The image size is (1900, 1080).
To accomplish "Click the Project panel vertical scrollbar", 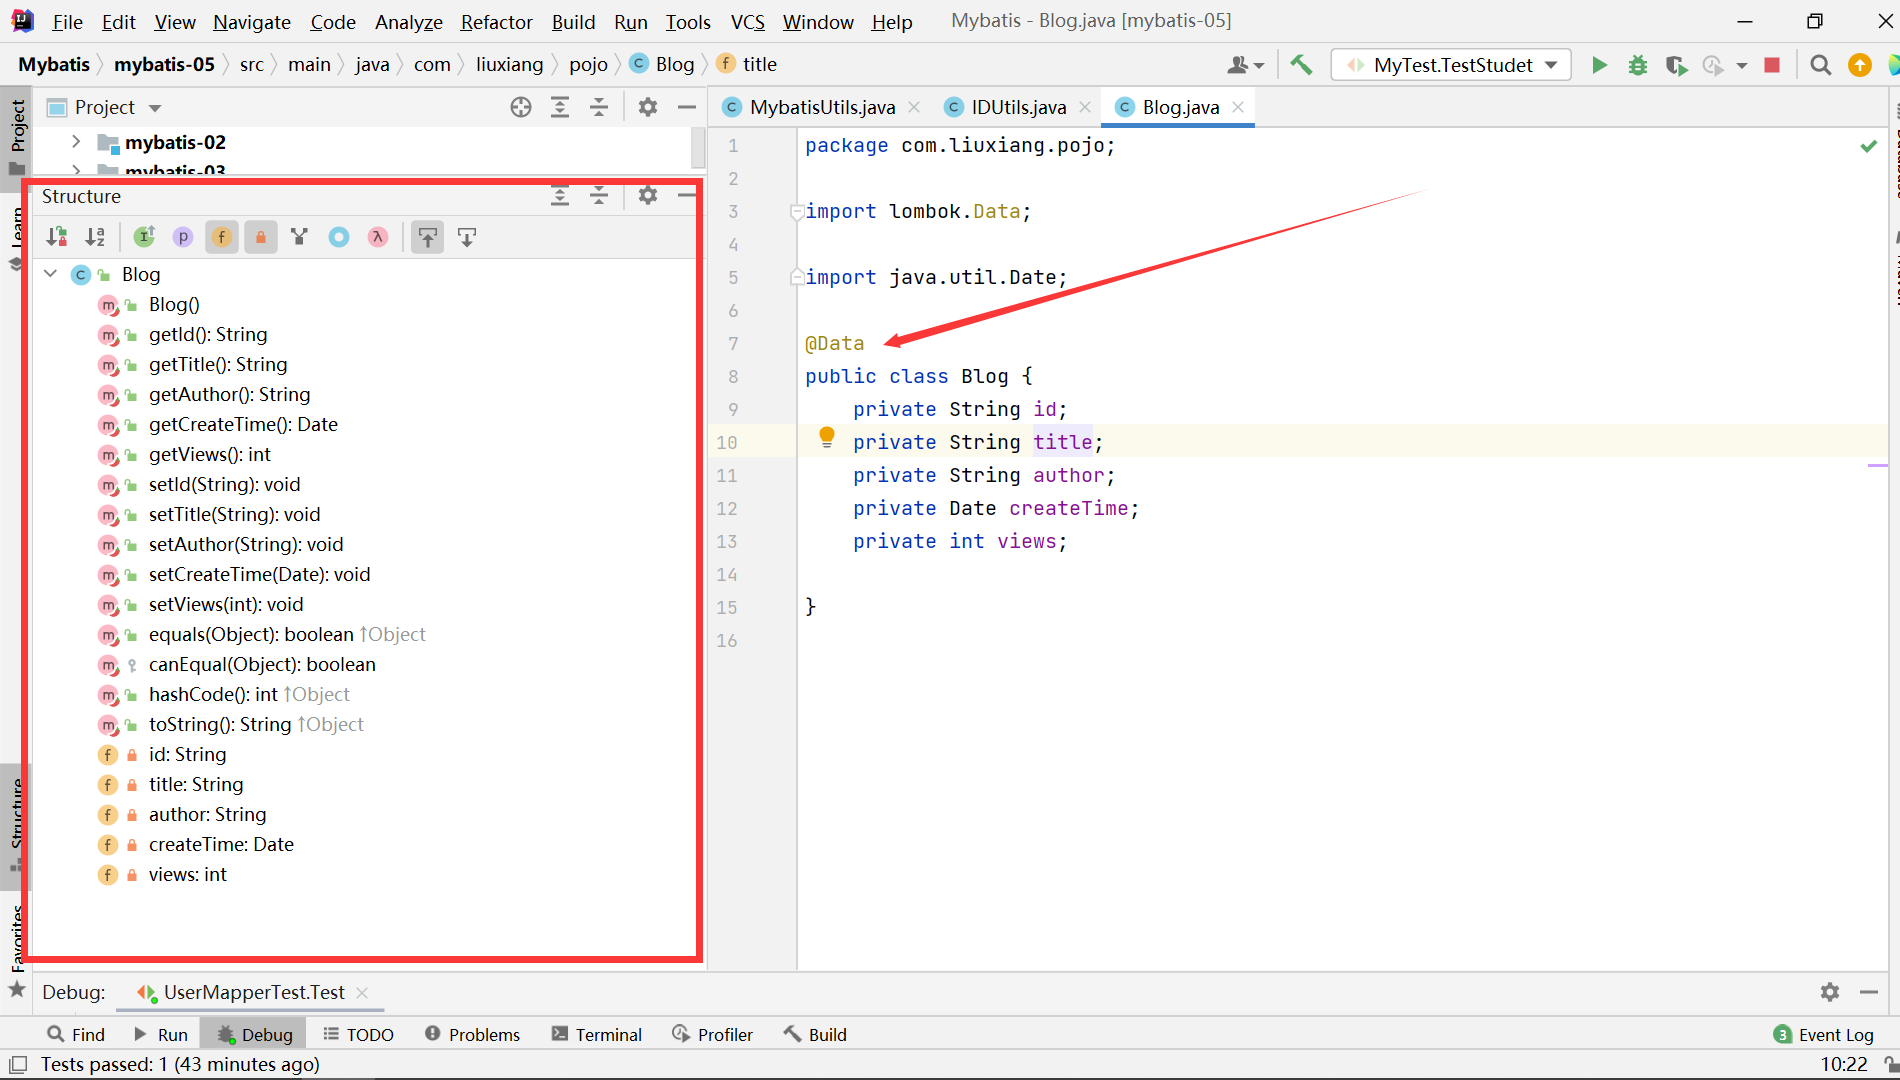I will coord(698,148).
